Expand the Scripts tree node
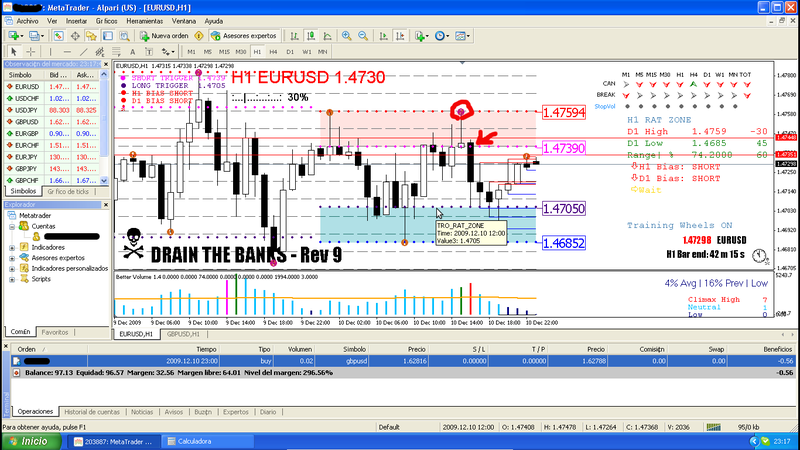This screenshot has height=450, width=800. point(10,278)
